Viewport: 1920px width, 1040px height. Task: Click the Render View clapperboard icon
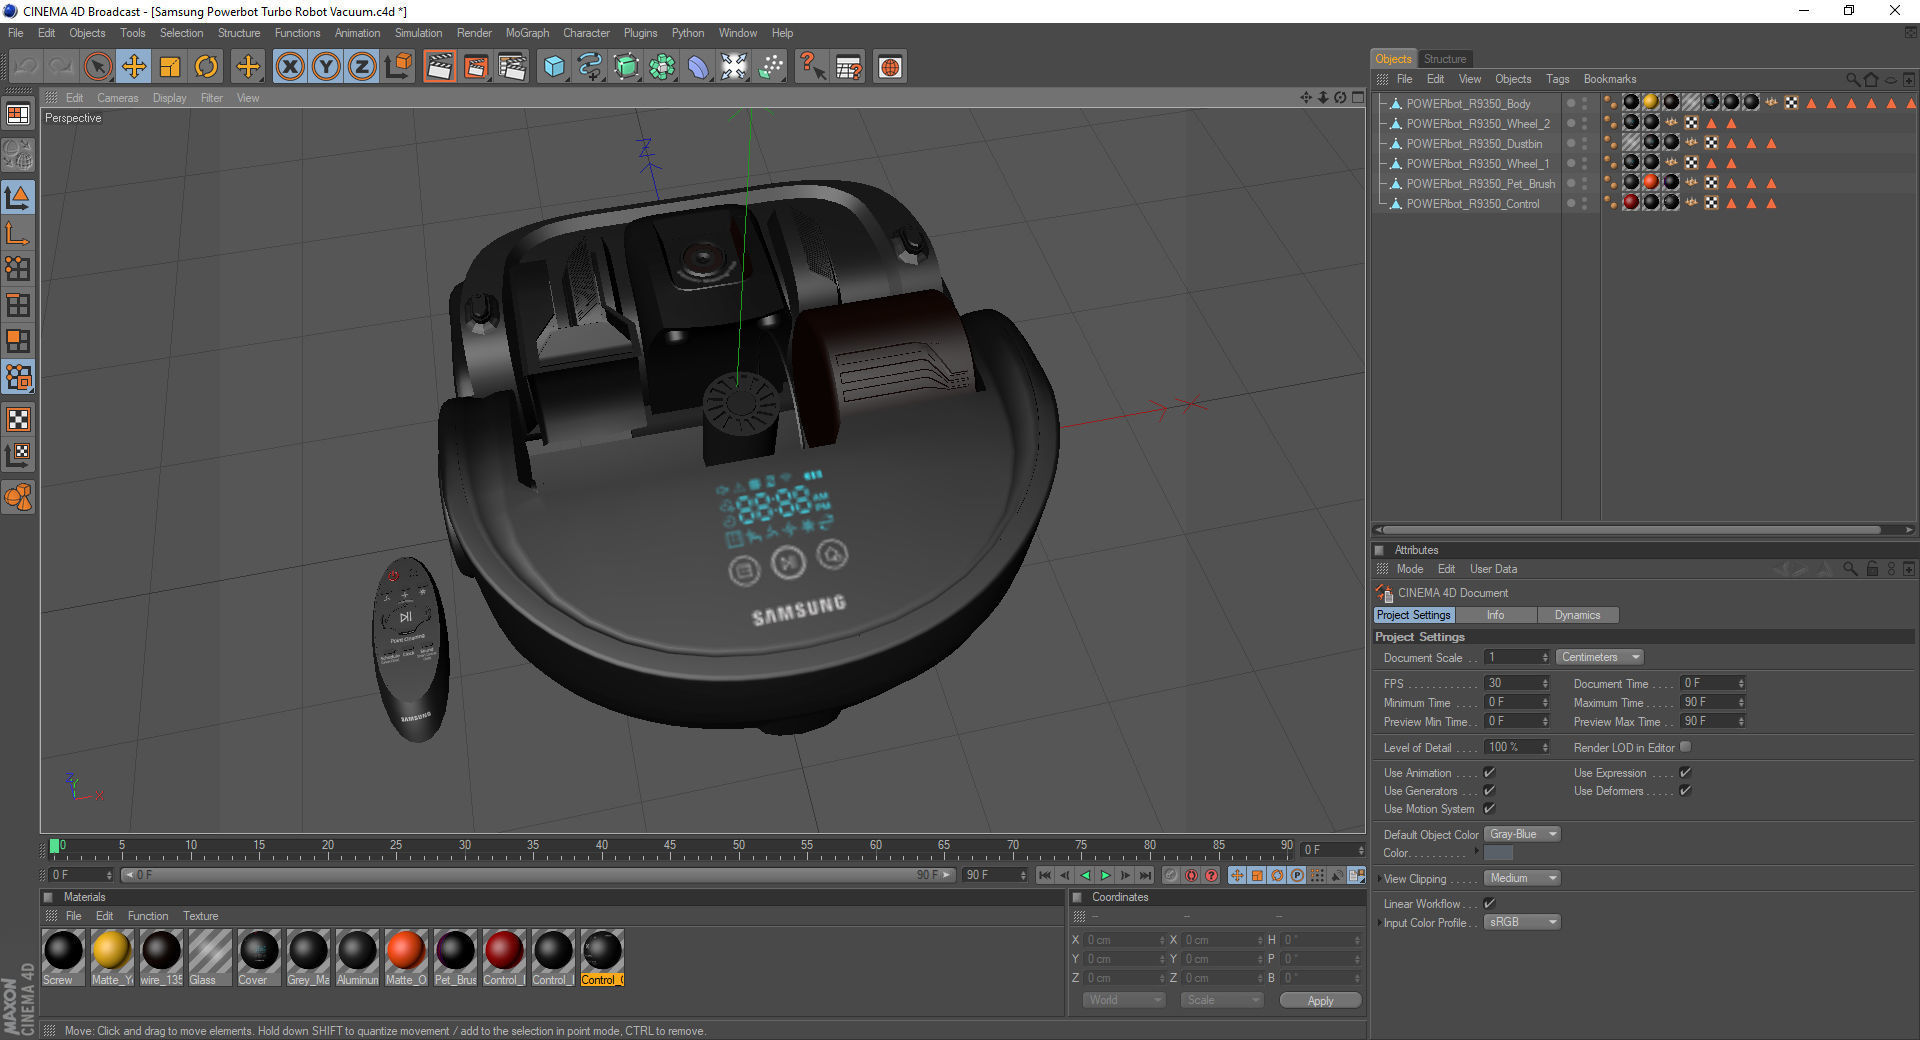(439, 67)
